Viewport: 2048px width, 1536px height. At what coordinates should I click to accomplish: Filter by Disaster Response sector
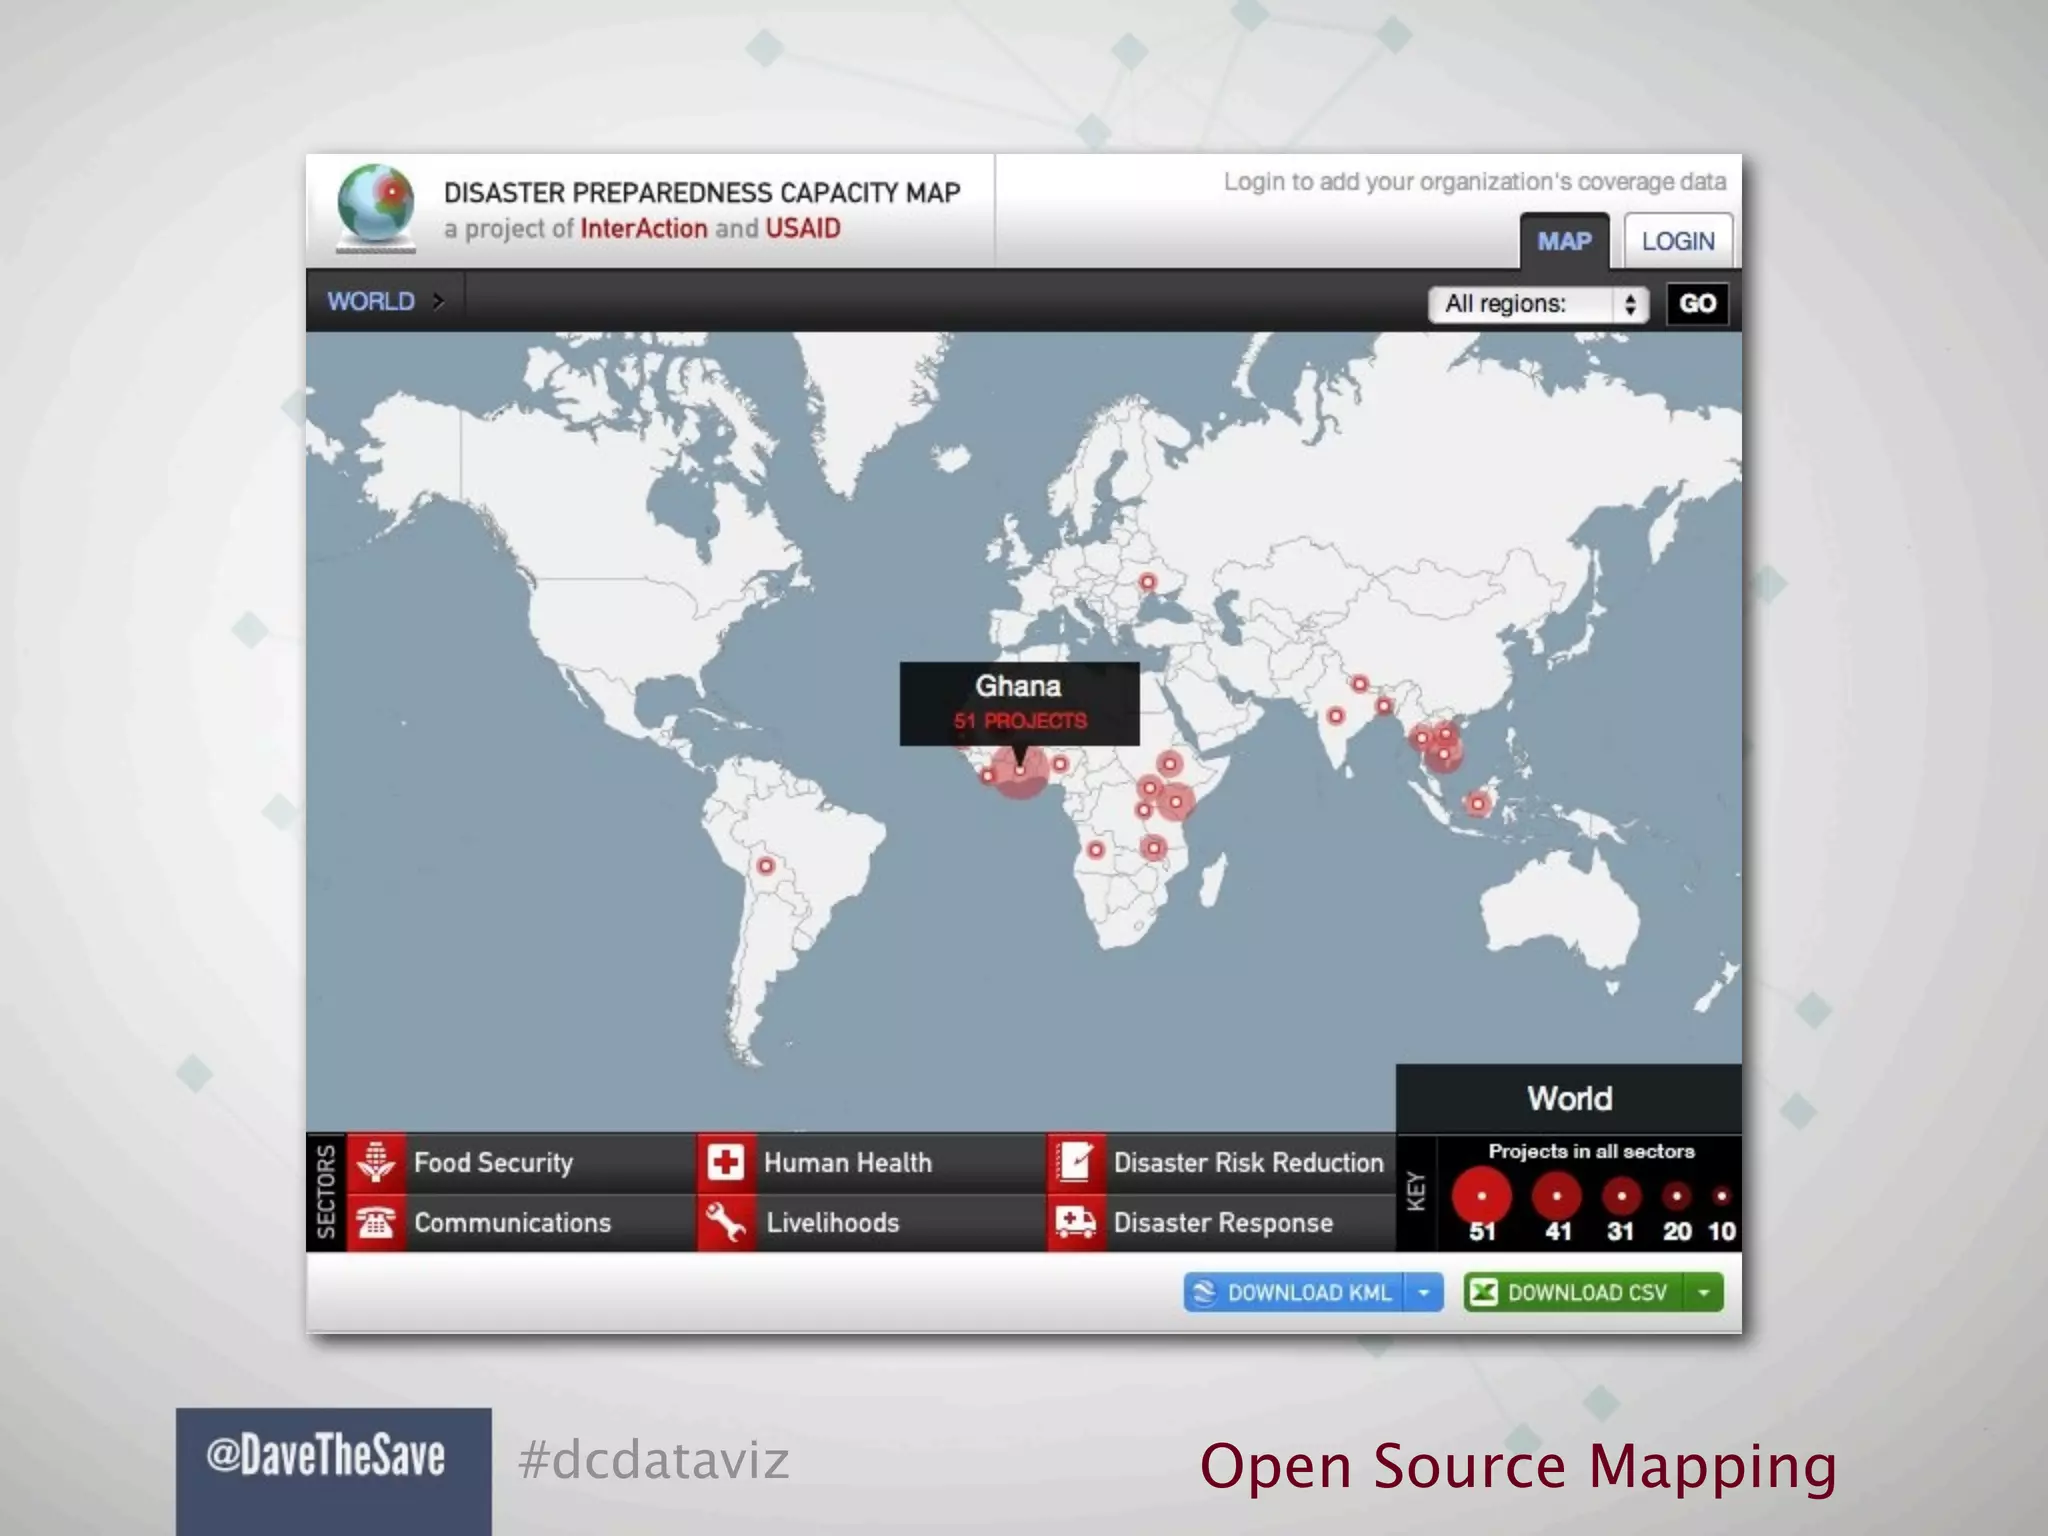[1221, 1222]
